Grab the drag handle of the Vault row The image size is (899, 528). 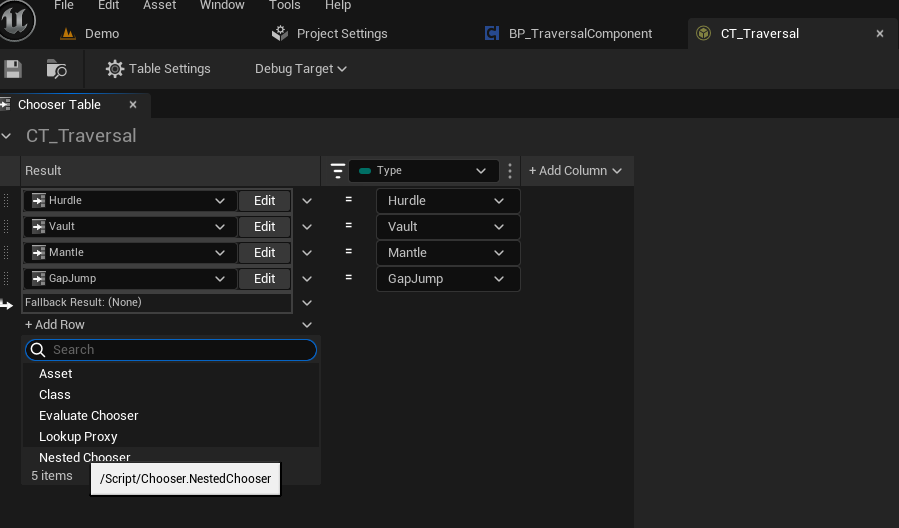click(6, 226)
